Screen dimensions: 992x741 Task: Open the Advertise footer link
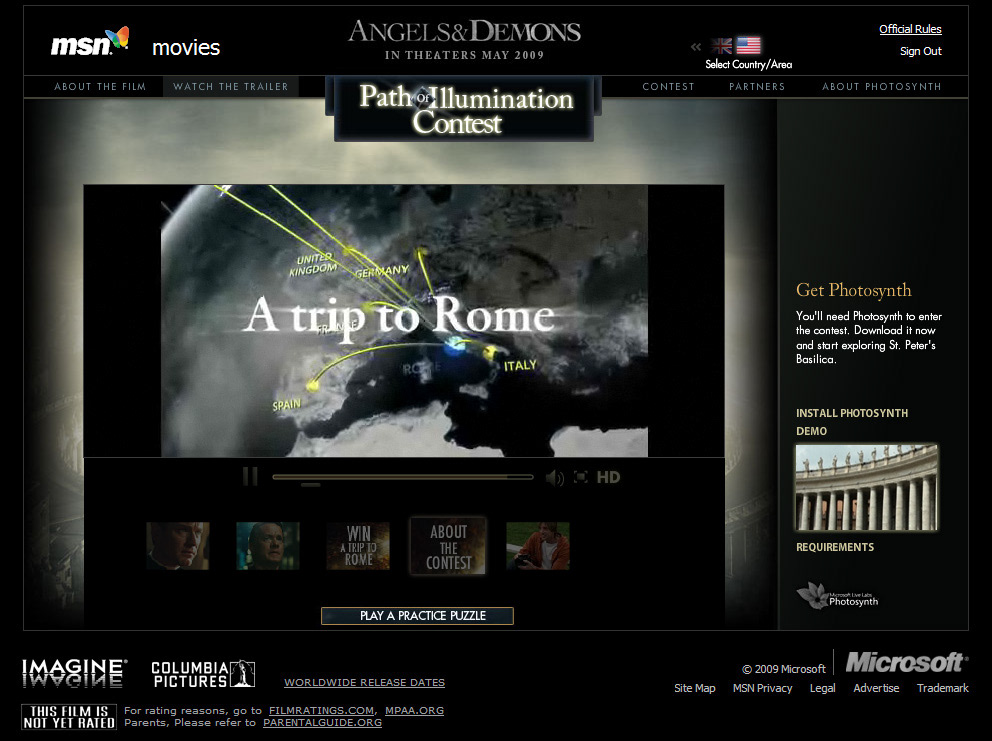[x=876, y=688]
